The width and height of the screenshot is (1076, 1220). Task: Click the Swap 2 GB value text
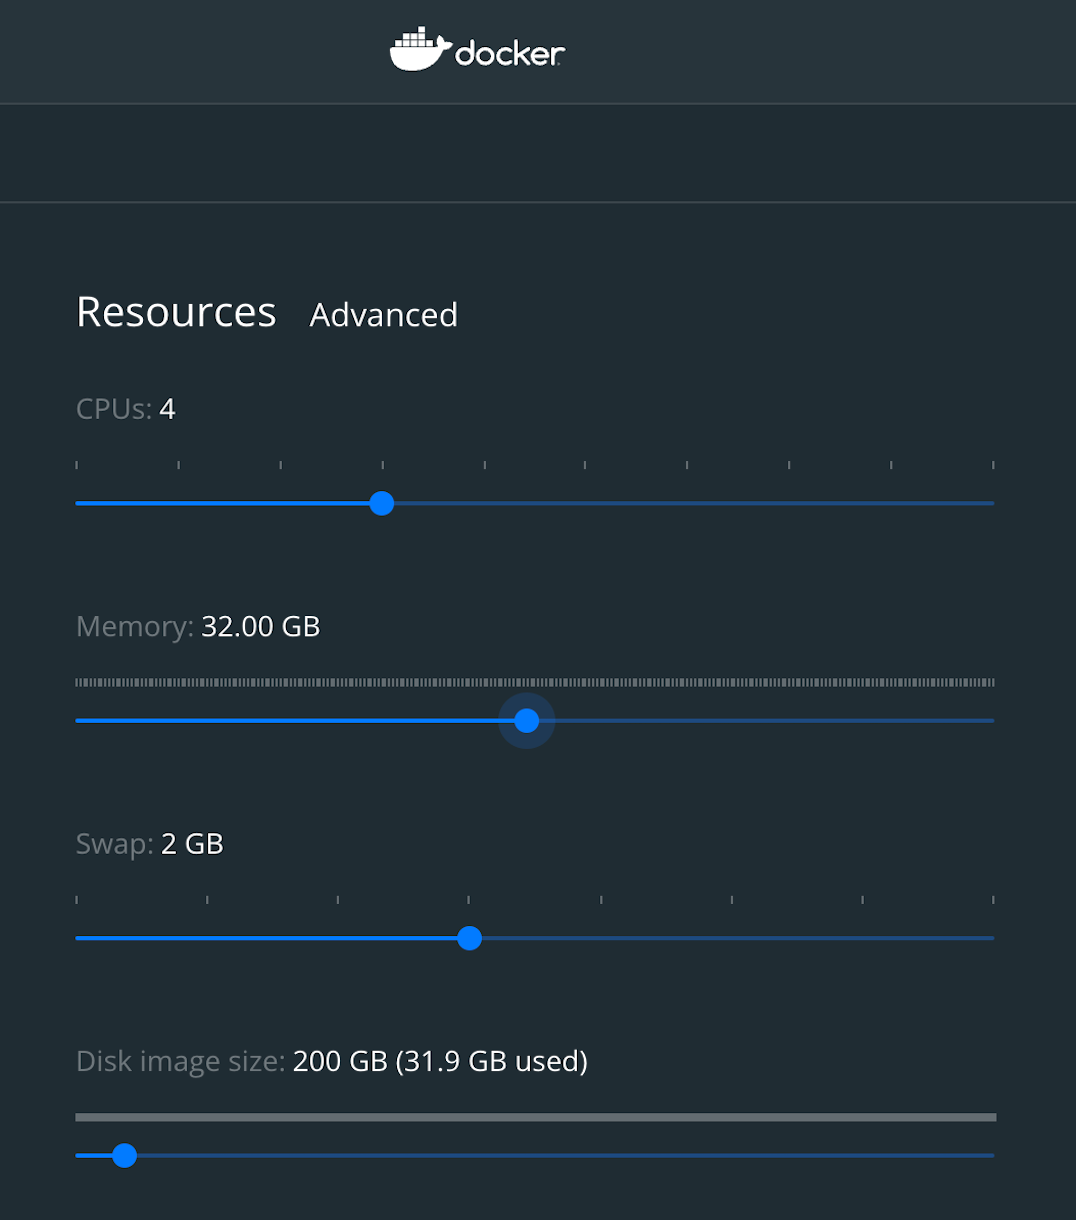coord(192,844)
